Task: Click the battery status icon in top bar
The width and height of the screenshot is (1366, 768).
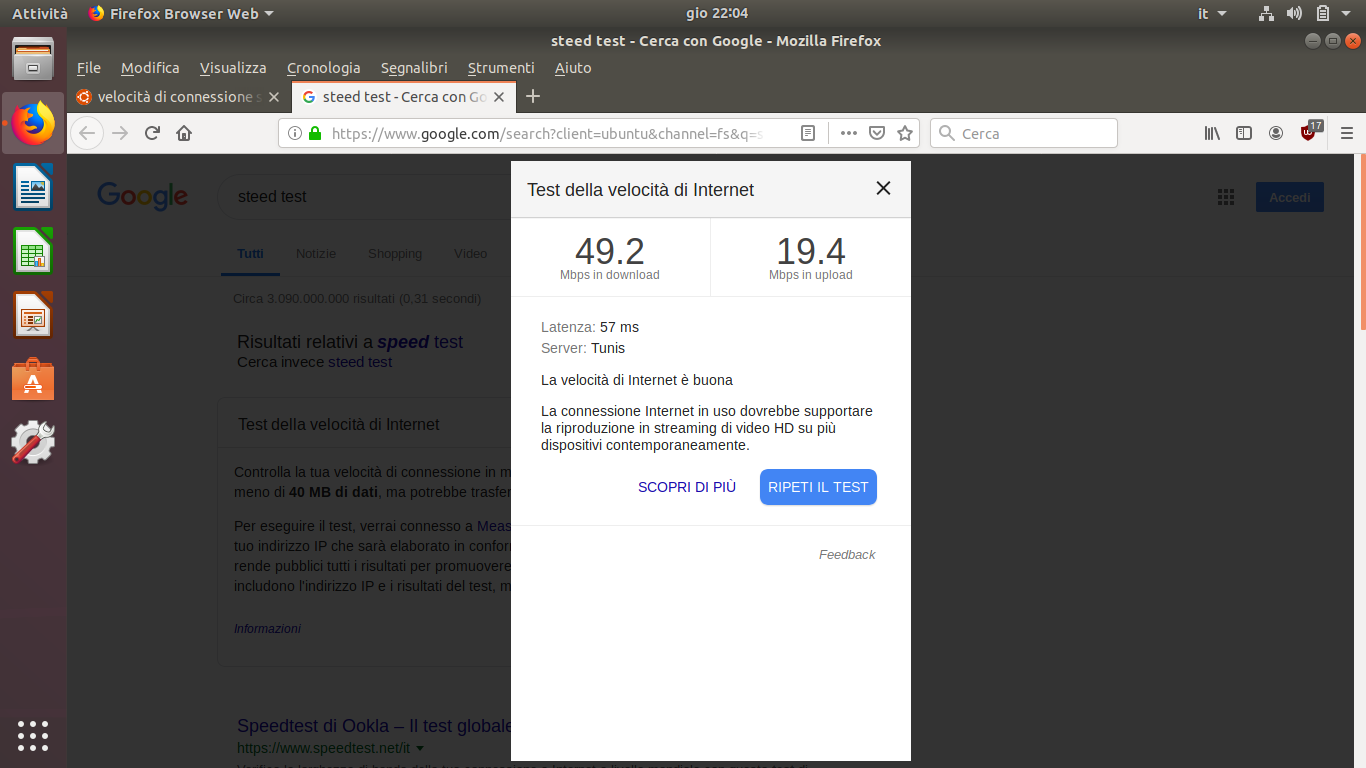Action: pyautogui.click(x=1323, y=13)
